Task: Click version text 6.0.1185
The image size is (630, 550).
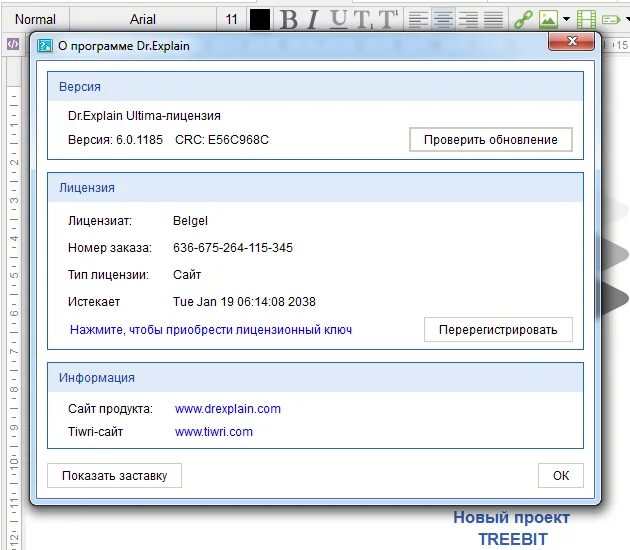Action: (x=139, y=140)
